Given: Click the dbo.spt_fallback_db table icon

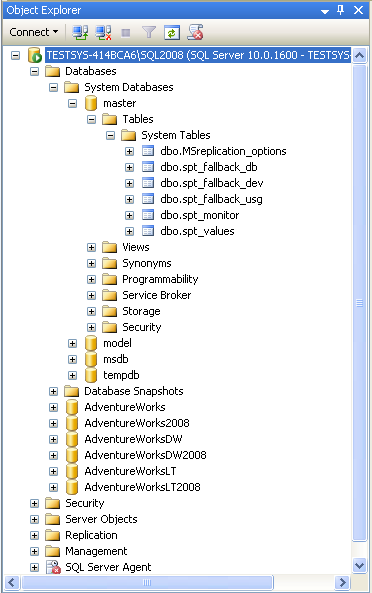Looking at the screenshot, I should (x=148, y=167).
